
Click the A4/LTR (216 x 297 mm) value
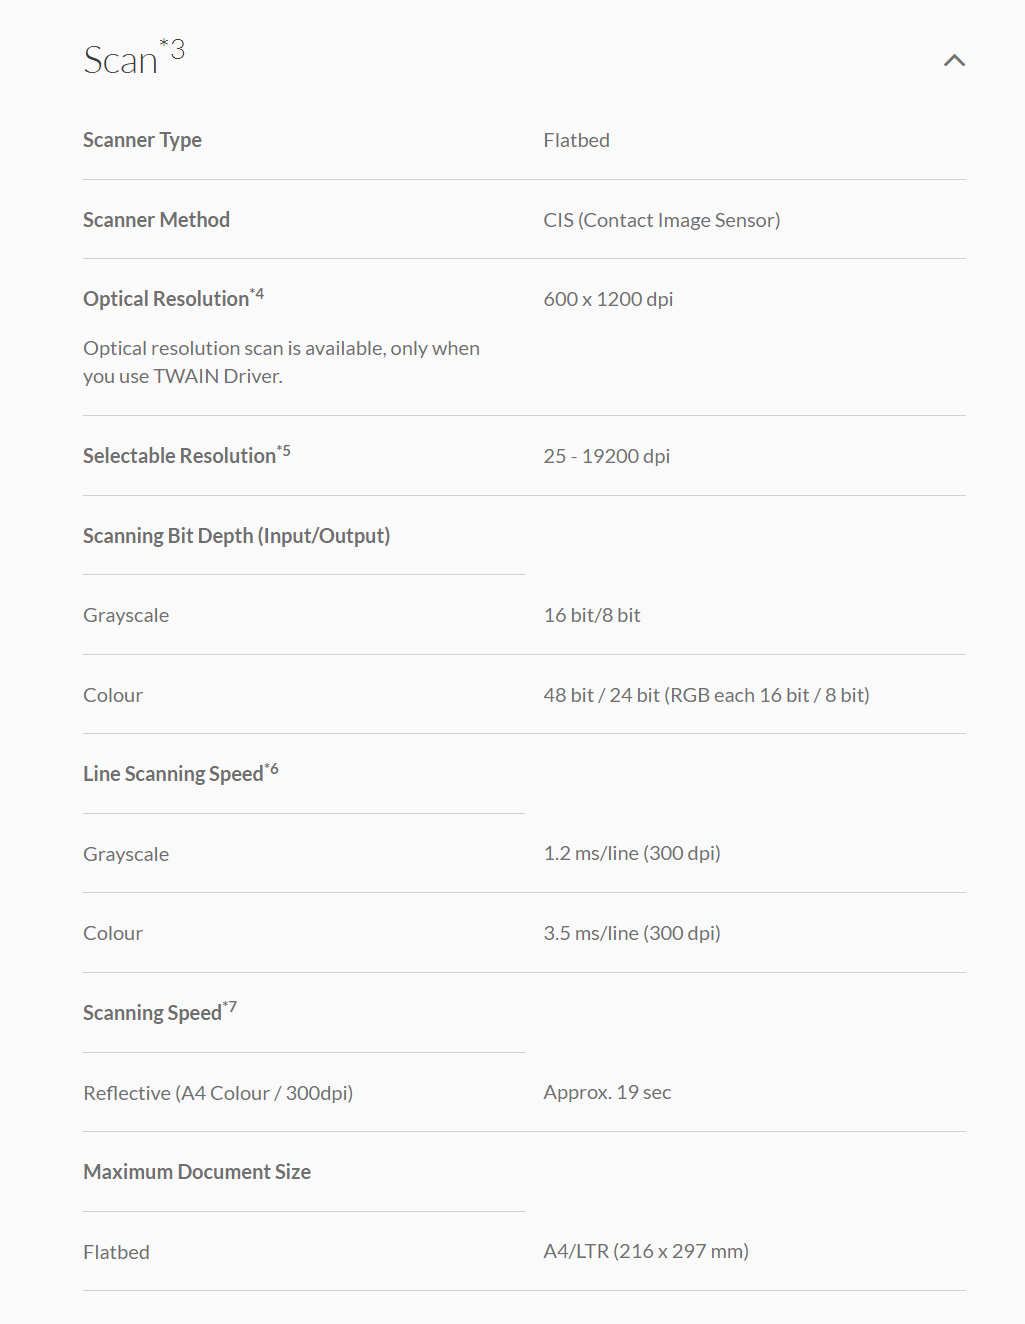pyautogui.click(x=645, y=1251)
